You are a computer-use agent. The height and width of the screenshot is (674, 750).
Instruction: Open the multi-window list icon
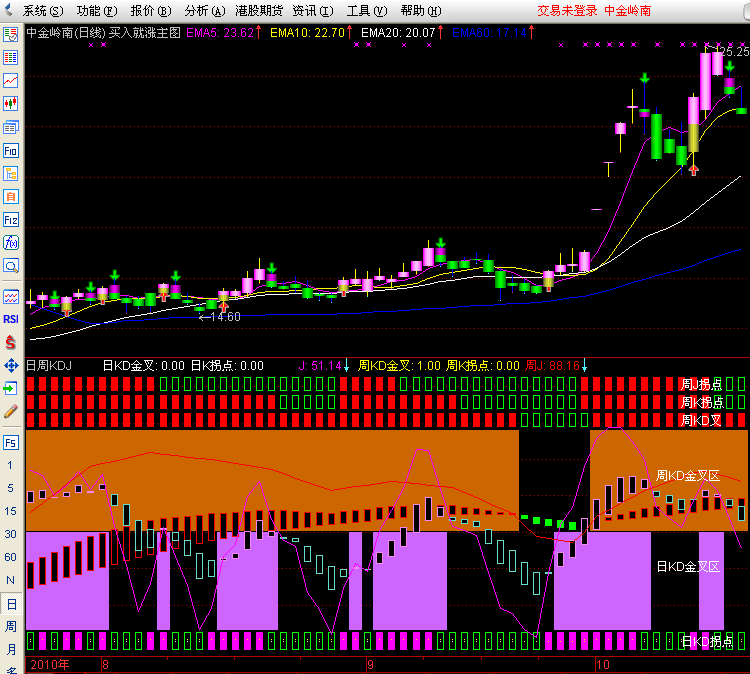click(x=11, y=127)
